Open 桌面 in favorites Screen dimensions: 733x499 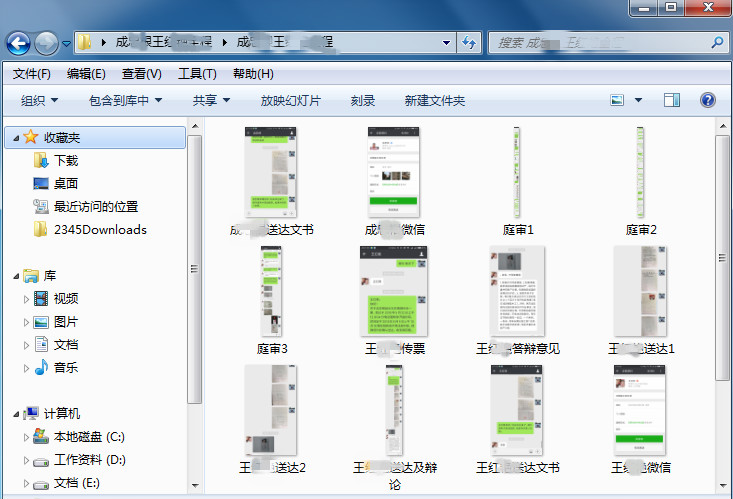click(x=66, y=183)
